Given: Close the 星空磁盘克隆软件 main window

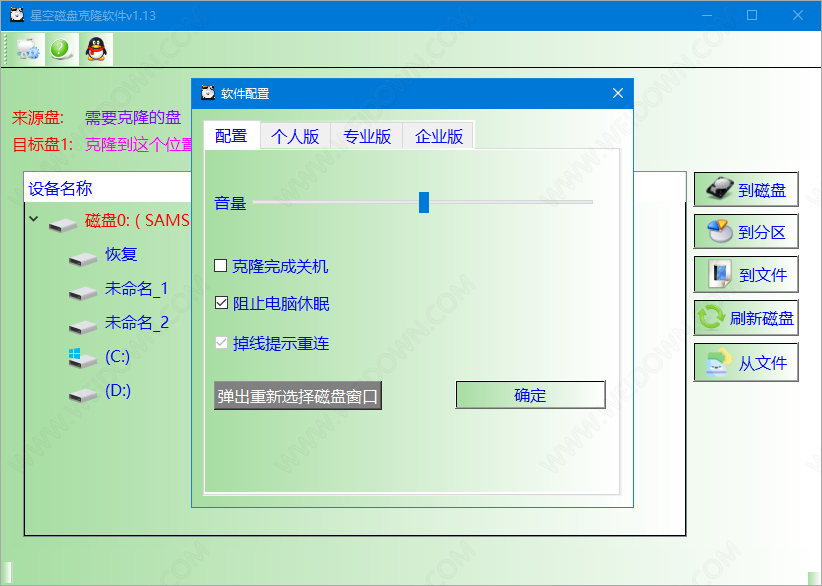Looking at the screenshot, I should click(x=798, y=15).
